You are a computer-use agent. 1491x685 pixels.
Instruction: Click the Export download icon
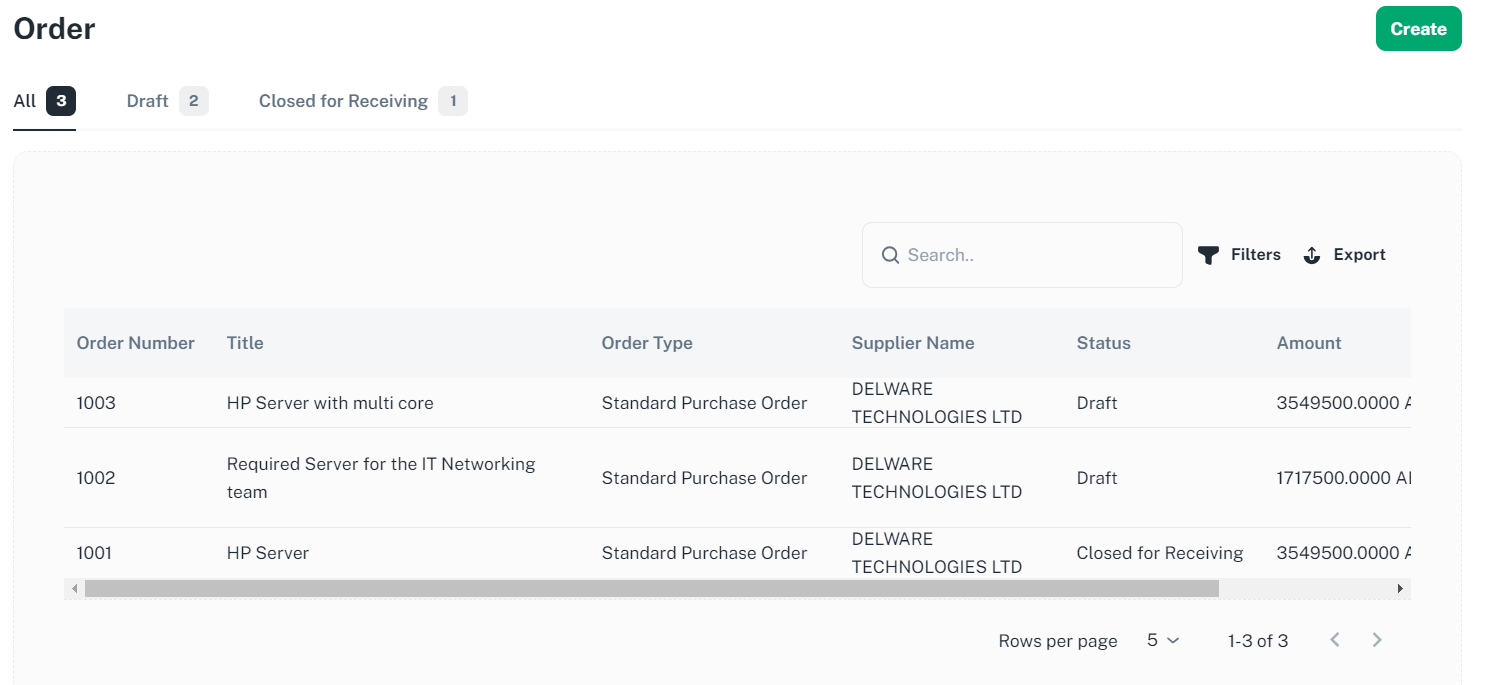pos(1312,255)
